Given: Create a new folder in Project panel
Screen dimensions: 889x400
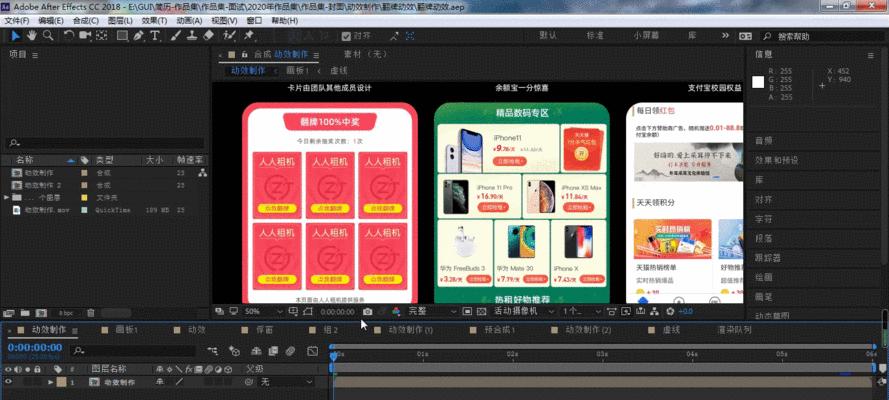Looking at the screenshot, I should 25,313.
